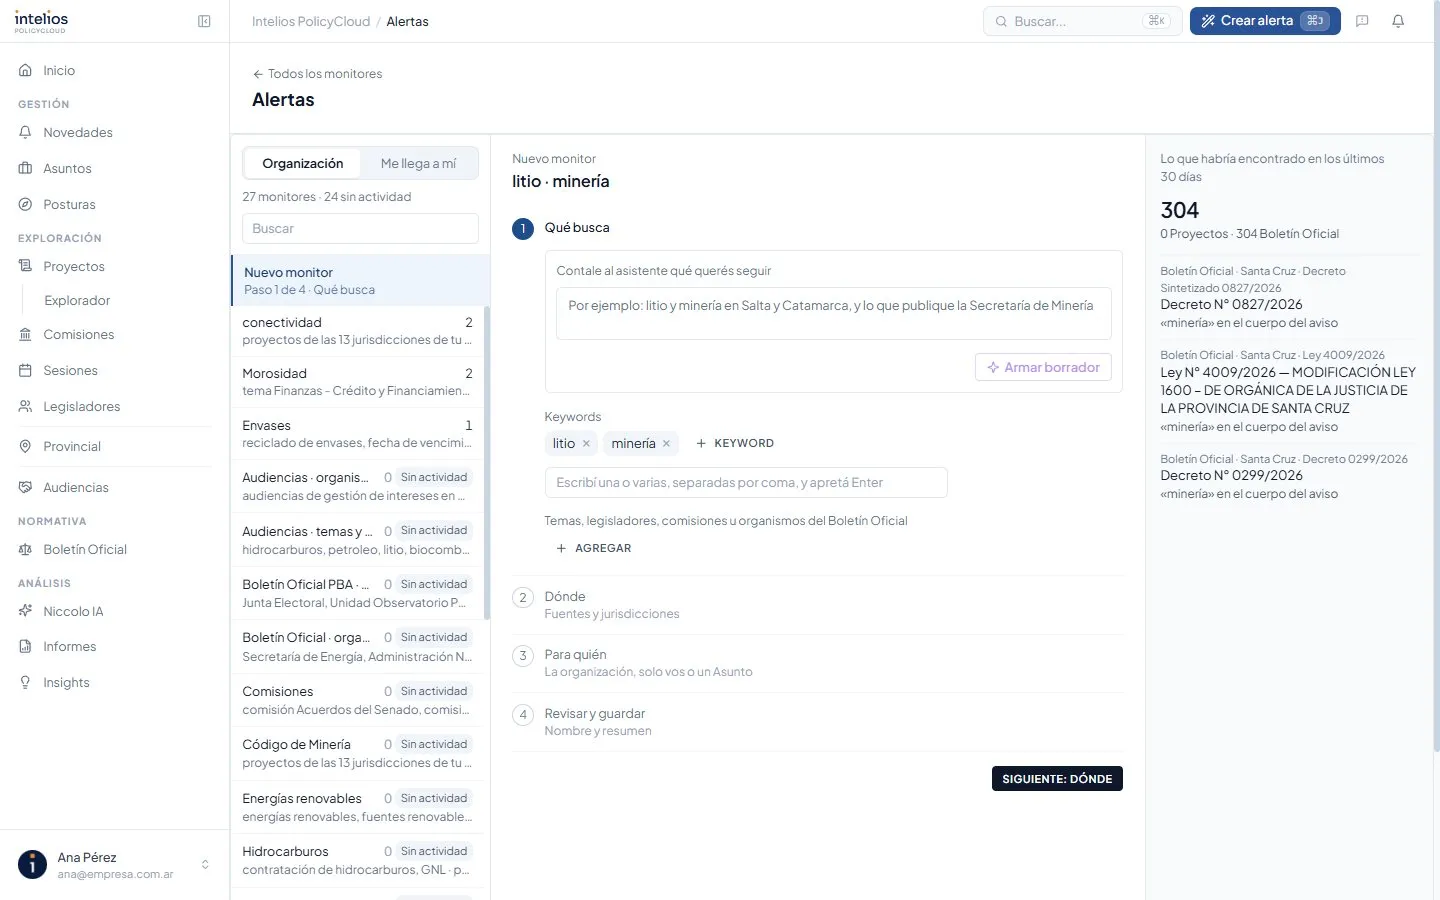Expand the Ana Pérez account menu
The width and height of the screenshot is (1440, 900).
pos(114,865)
